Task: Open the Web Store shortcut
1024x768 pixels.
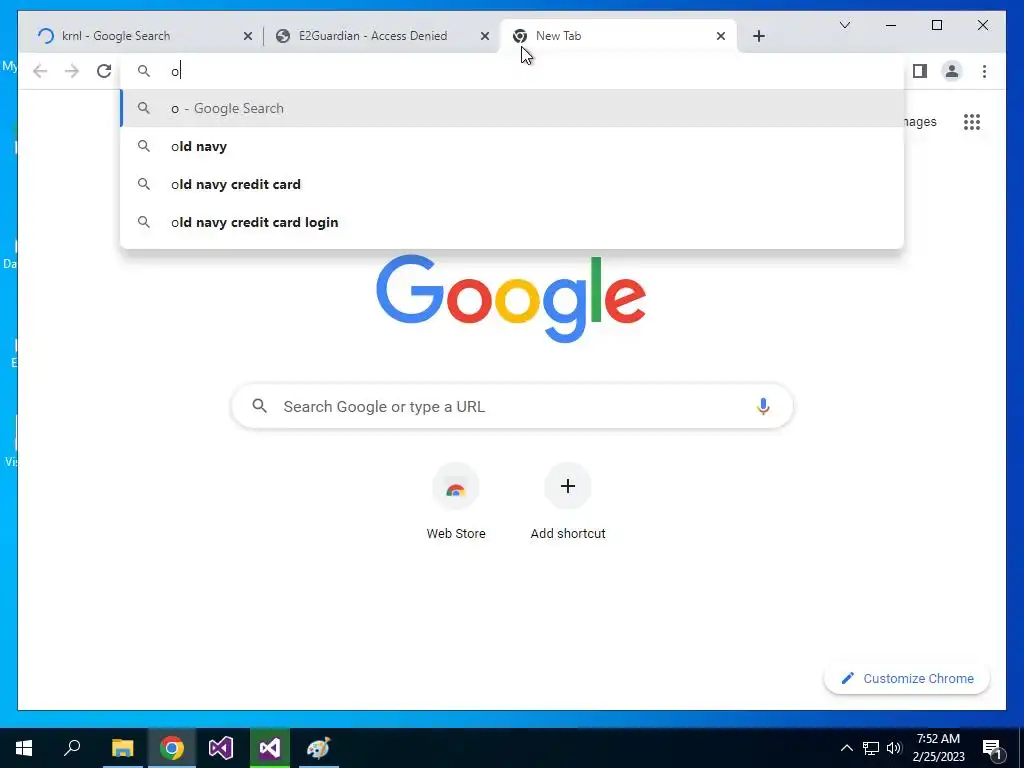Action: (x=456, y=502)
